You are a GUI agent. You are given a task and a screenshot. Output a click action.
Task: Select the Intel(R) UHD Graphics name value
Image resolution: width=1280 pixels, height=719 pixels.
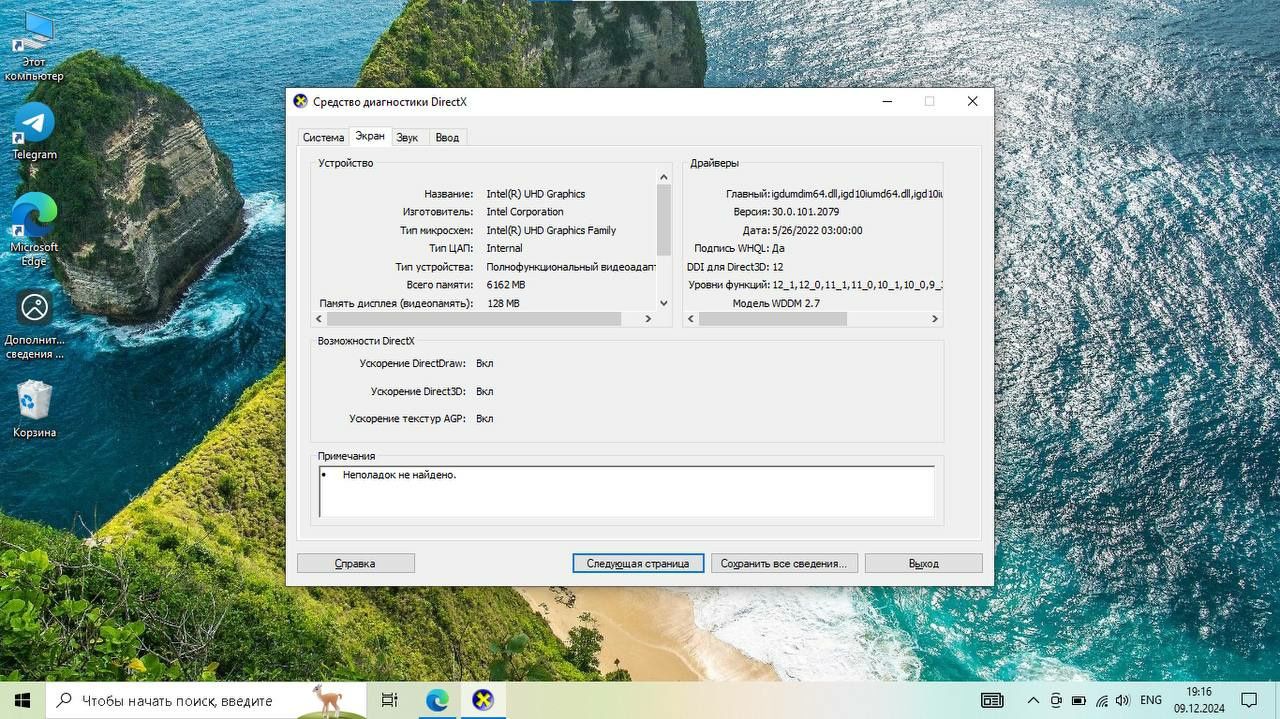point(536,194)
